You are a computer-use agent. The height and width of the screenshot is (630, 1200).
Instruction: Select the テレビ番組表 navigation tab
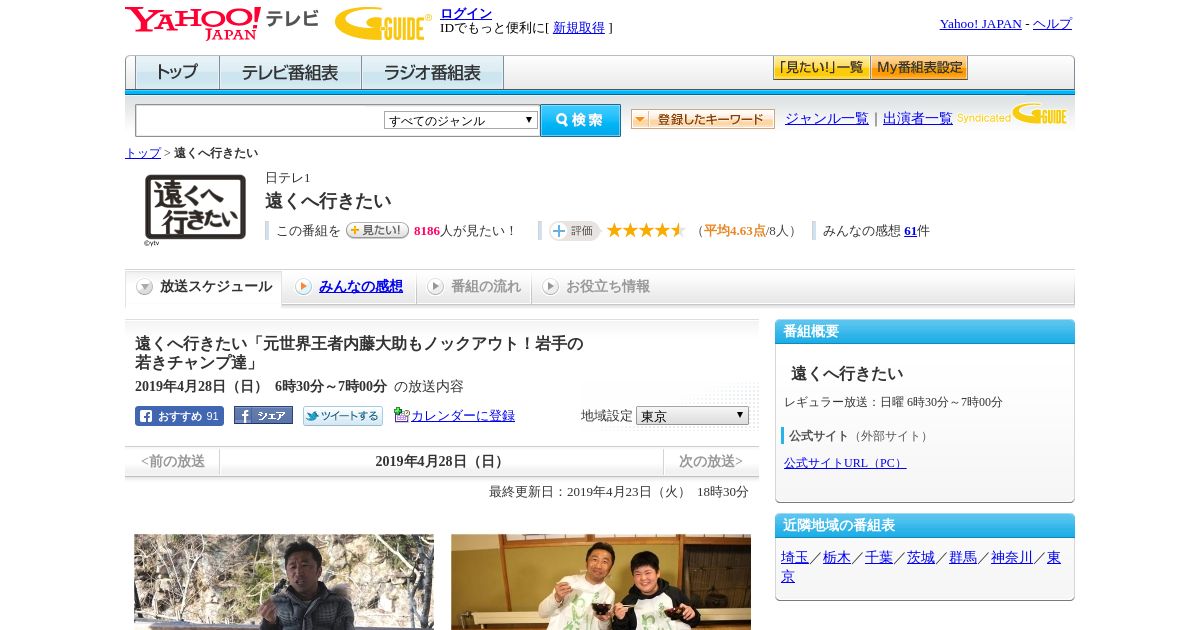[x=290, y=73]
